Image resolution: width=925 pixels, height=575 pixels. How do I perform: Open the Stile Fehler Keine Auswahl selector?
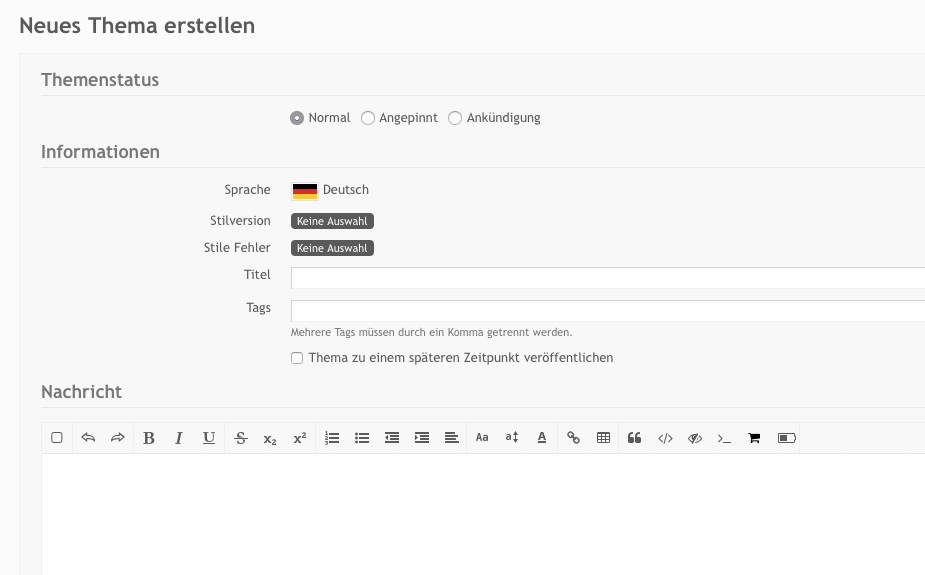332,248
